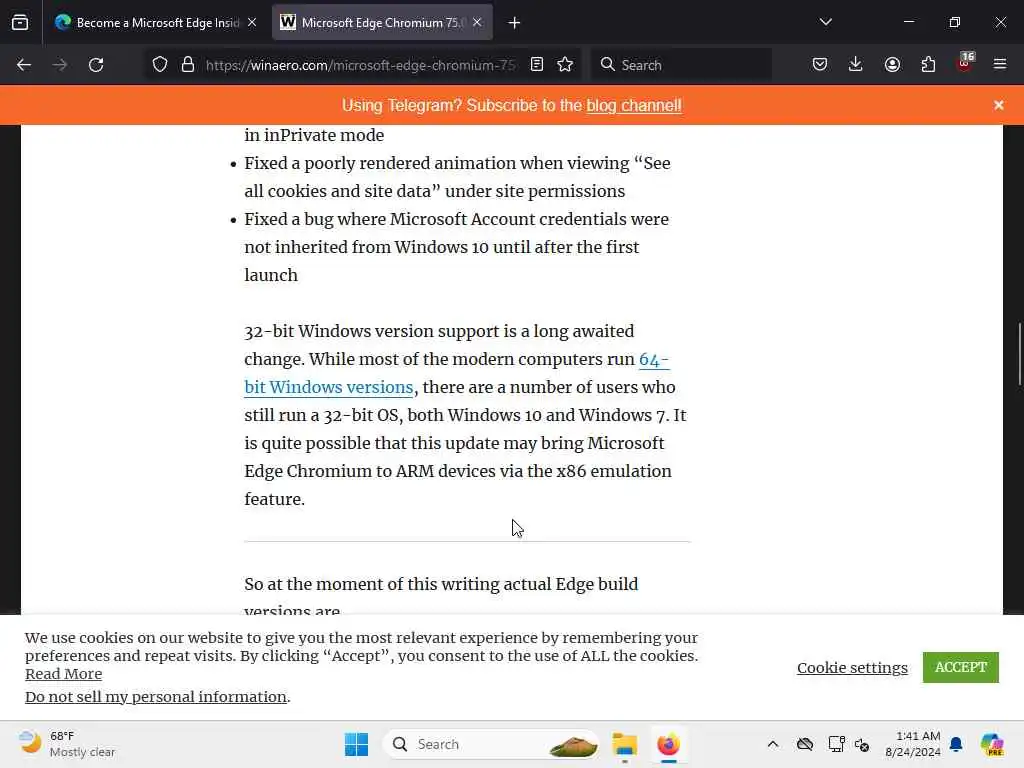This screenshot has height=768, width=1024.
Task: Go forward one page
Action: click(x=59, y=65)
